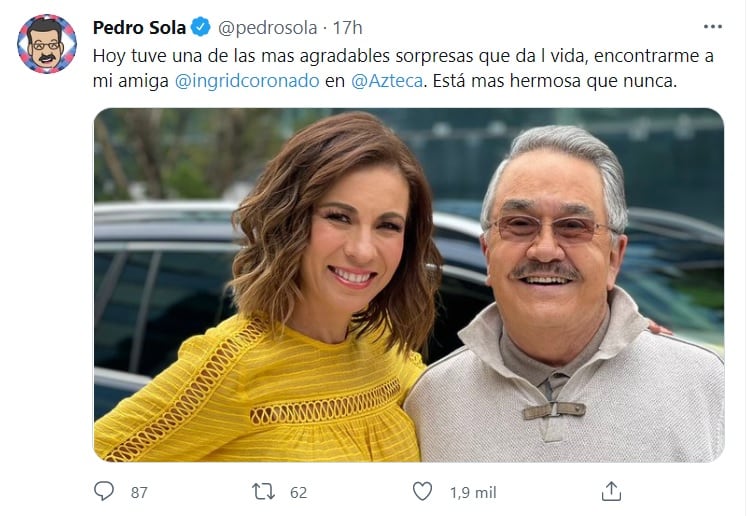
Task: Open the share upload-arrow icon
Action: pyautogui.click(x=611, y=491)
